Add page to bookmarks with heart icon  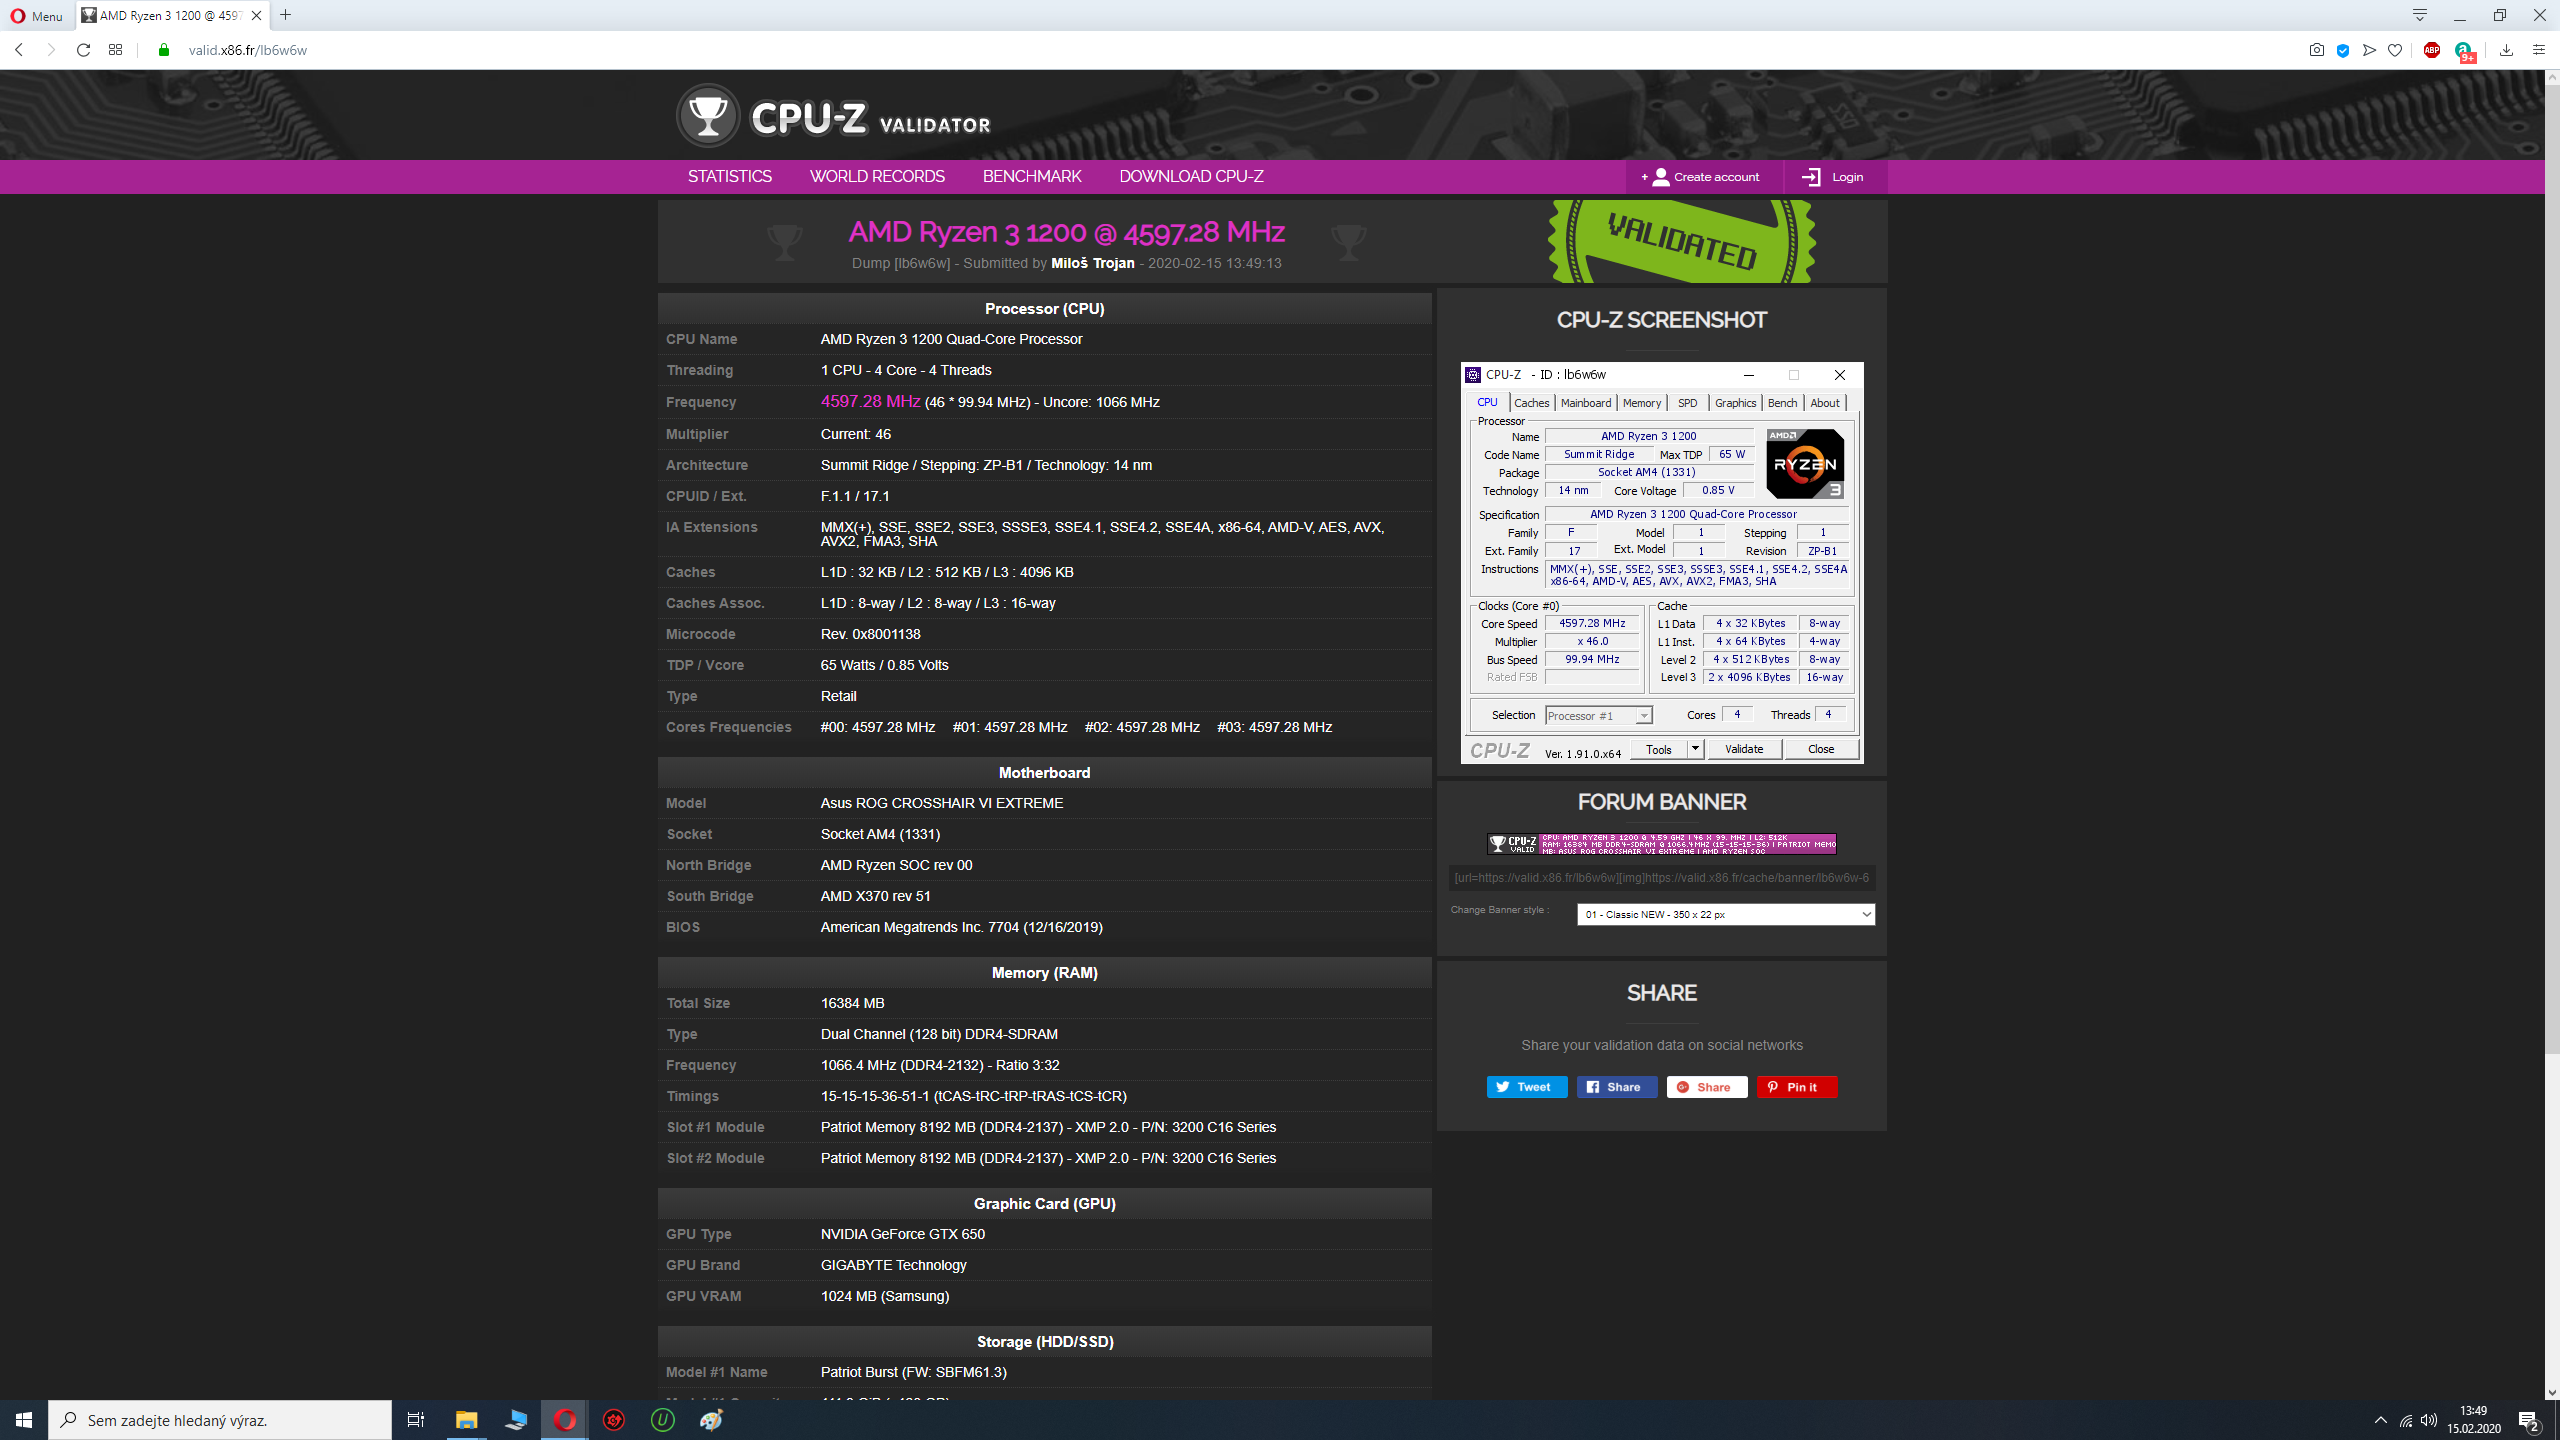[2395, 50]
